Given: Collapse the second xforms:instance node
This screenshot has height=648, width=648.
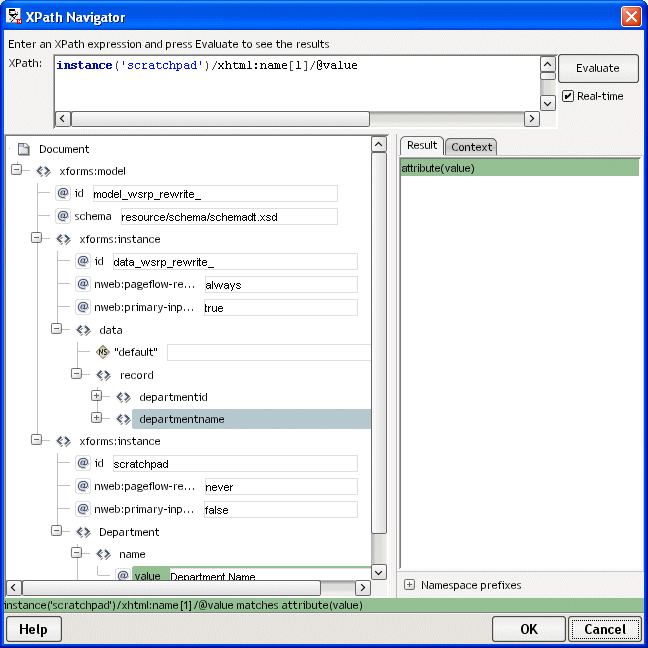Looking at the screenshot, I should pyautogui.click(x=36, y=440).
